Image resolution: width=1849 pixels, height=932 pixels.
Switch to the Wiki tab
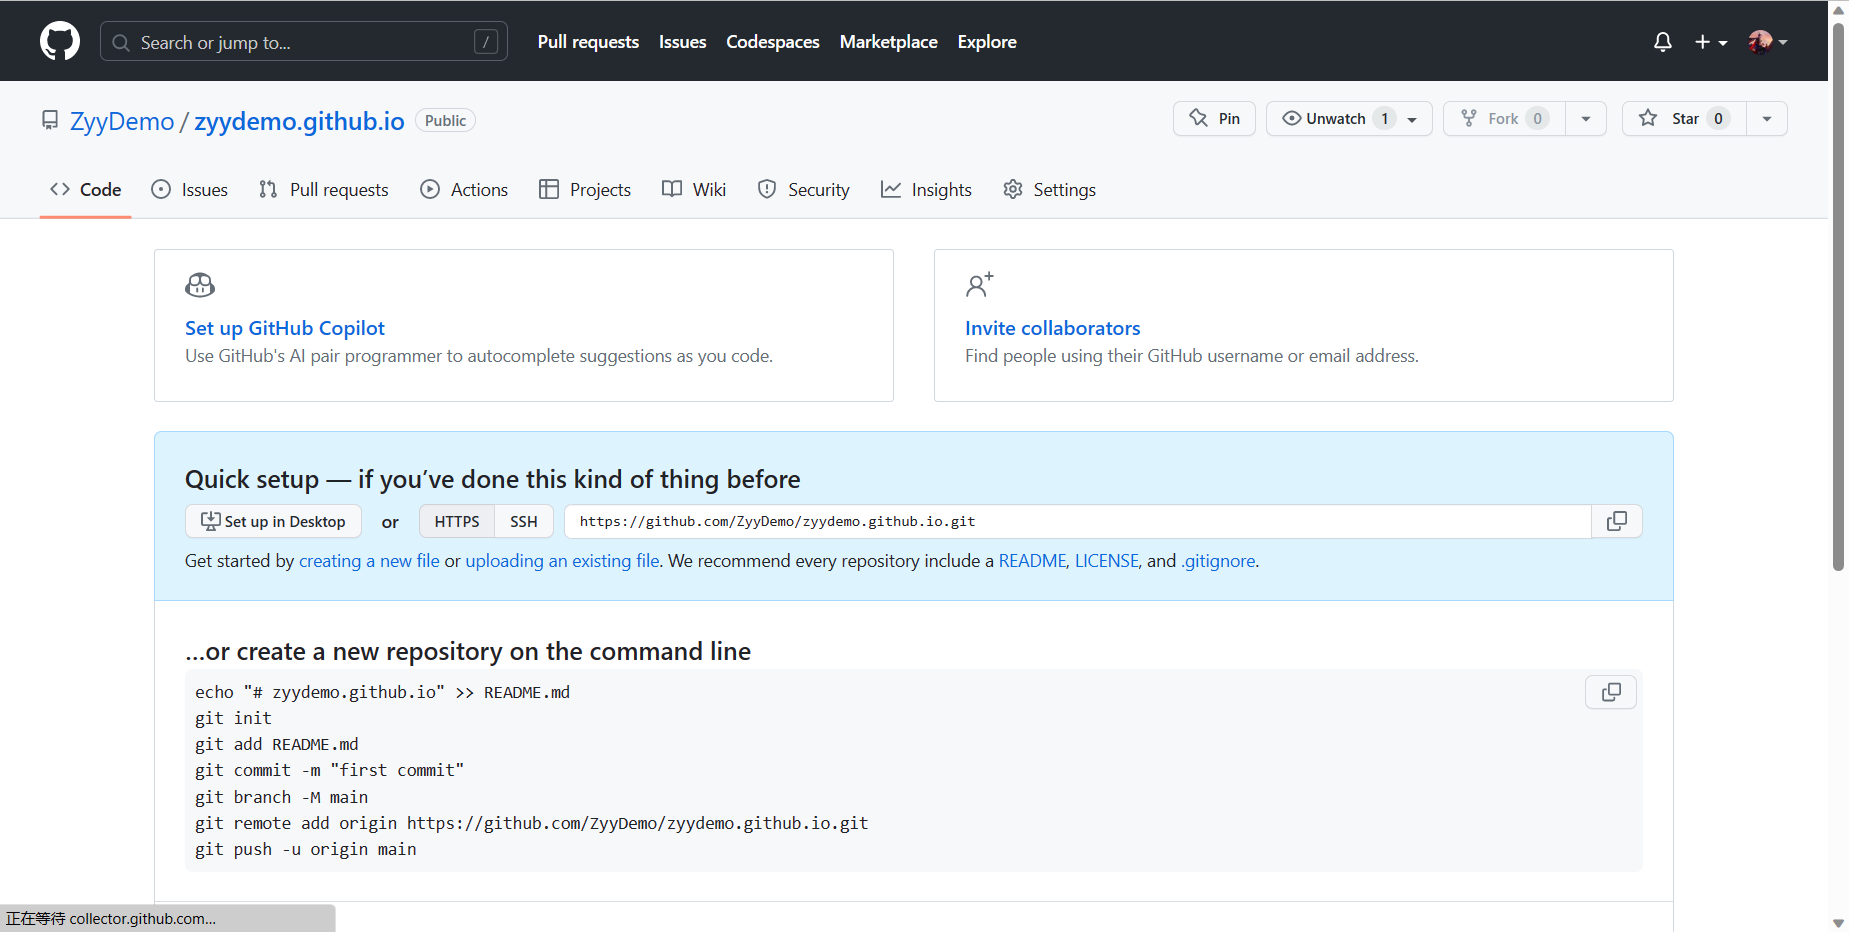tap(694, 190)
